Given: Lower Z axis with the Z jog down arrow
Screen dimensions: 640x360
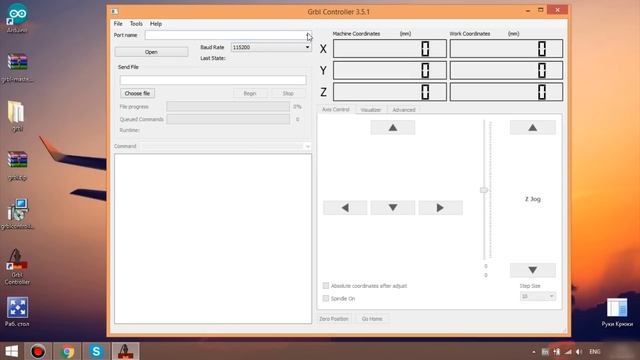Looking at the screenshot, I should [x=532, y=270].
